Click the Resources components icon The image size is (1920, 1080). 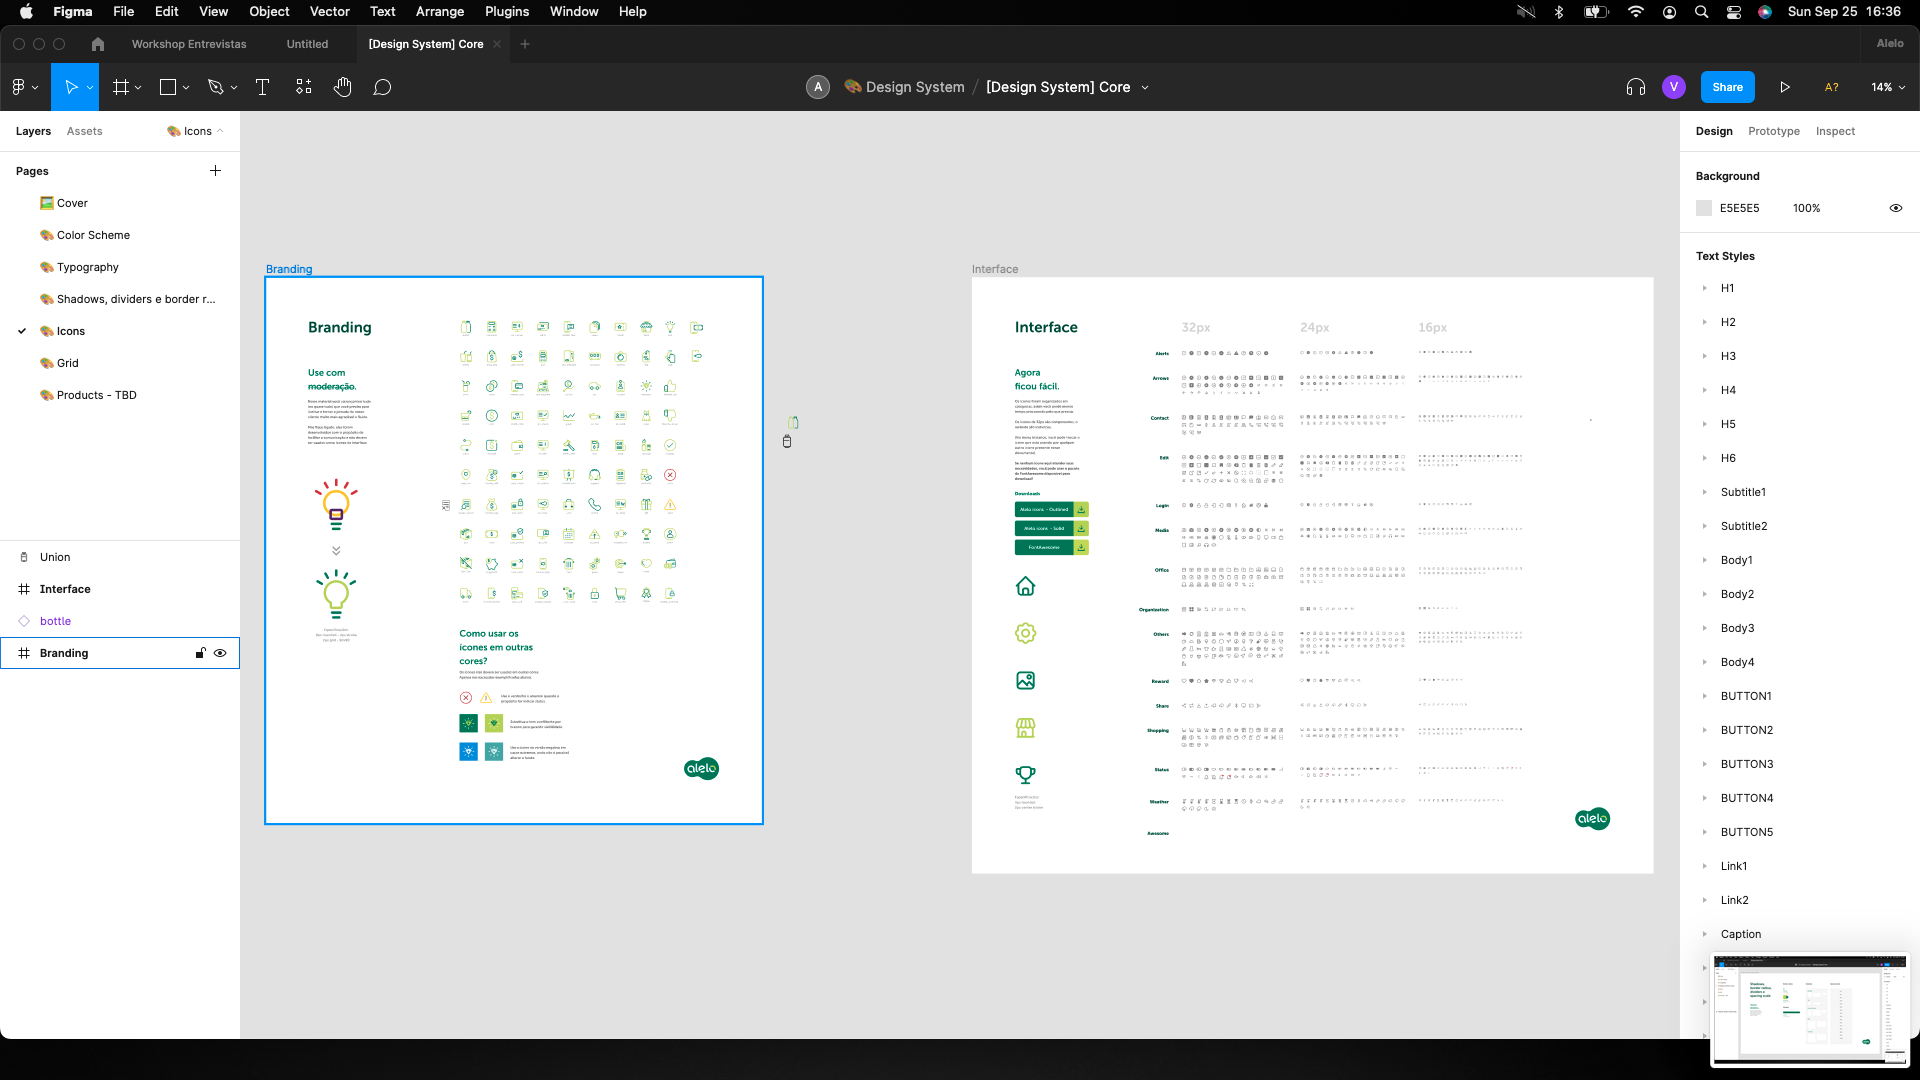(304, 87)
